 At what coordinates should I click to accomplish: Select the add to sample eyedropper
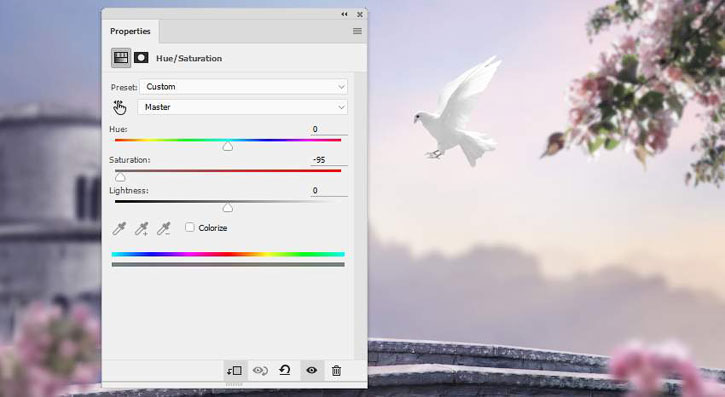[x=141, y=228]
